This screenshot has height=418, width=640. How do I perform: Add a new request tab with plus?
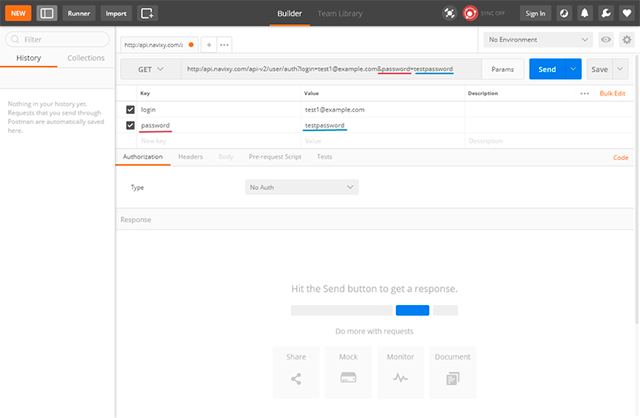point(209,44)
